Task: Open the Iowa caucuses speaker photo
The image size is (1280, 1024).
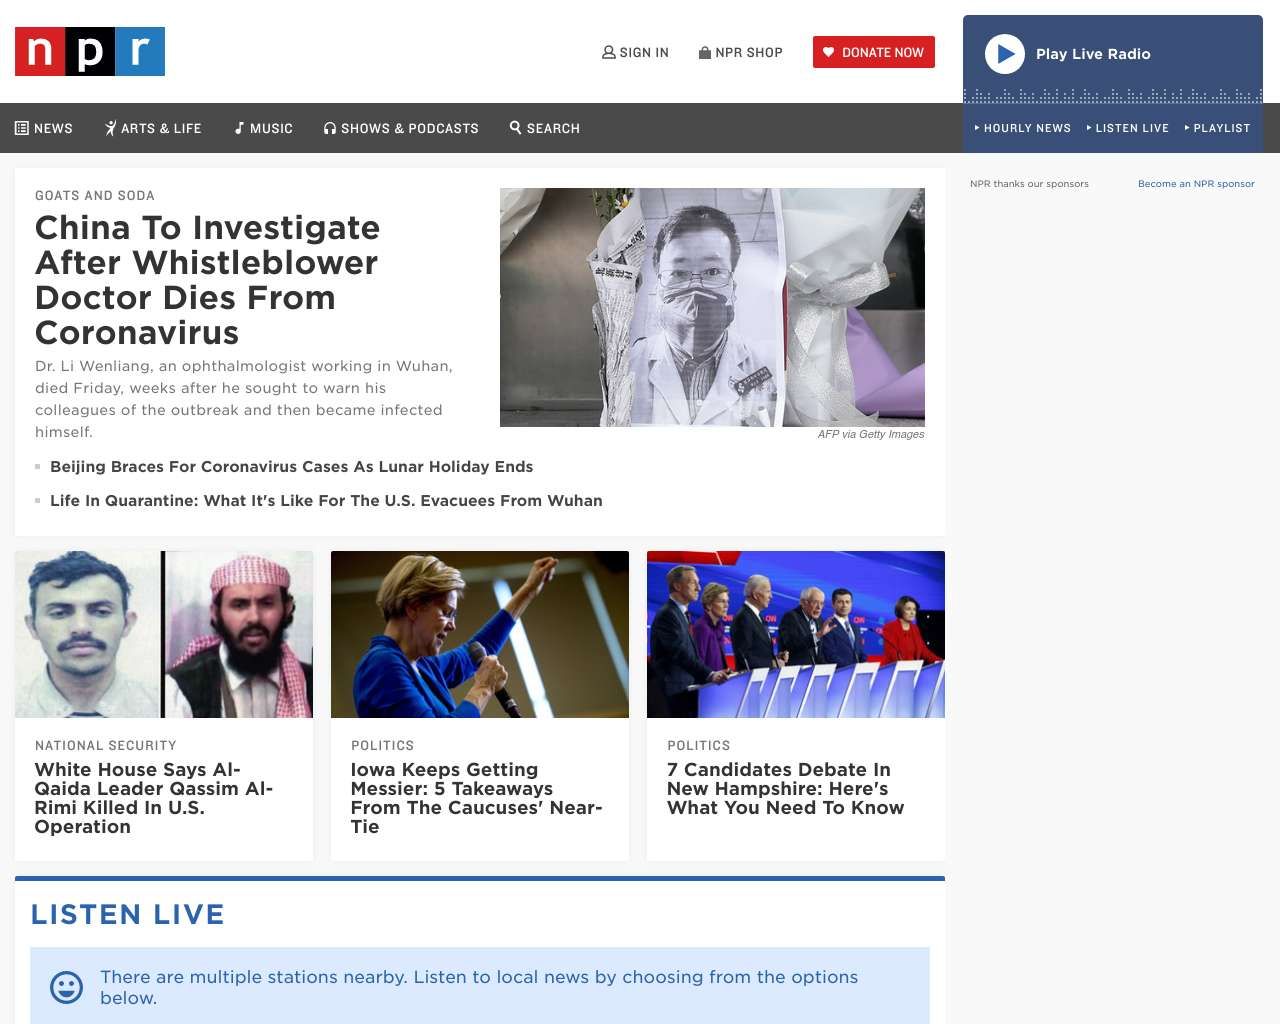Action: tap(480, 634)
